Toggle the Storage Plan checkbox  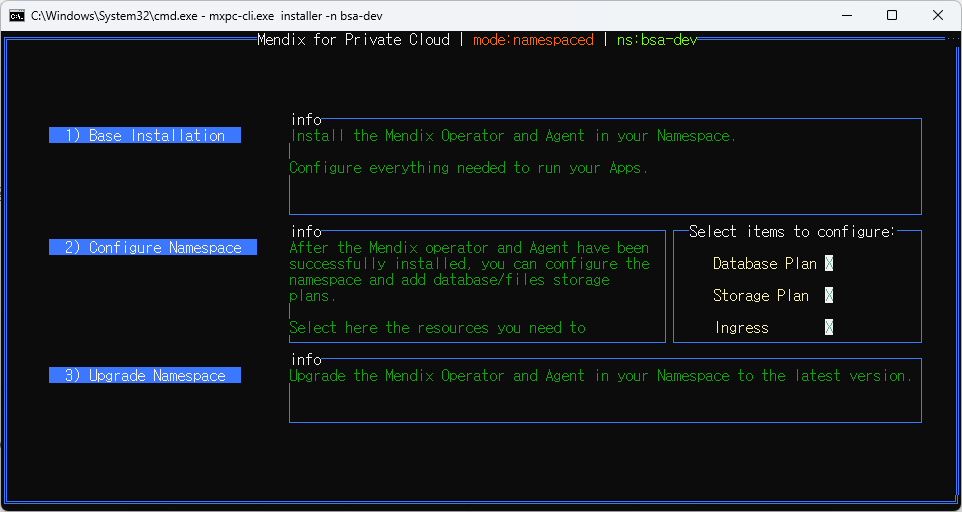click(x=829, y=296)
